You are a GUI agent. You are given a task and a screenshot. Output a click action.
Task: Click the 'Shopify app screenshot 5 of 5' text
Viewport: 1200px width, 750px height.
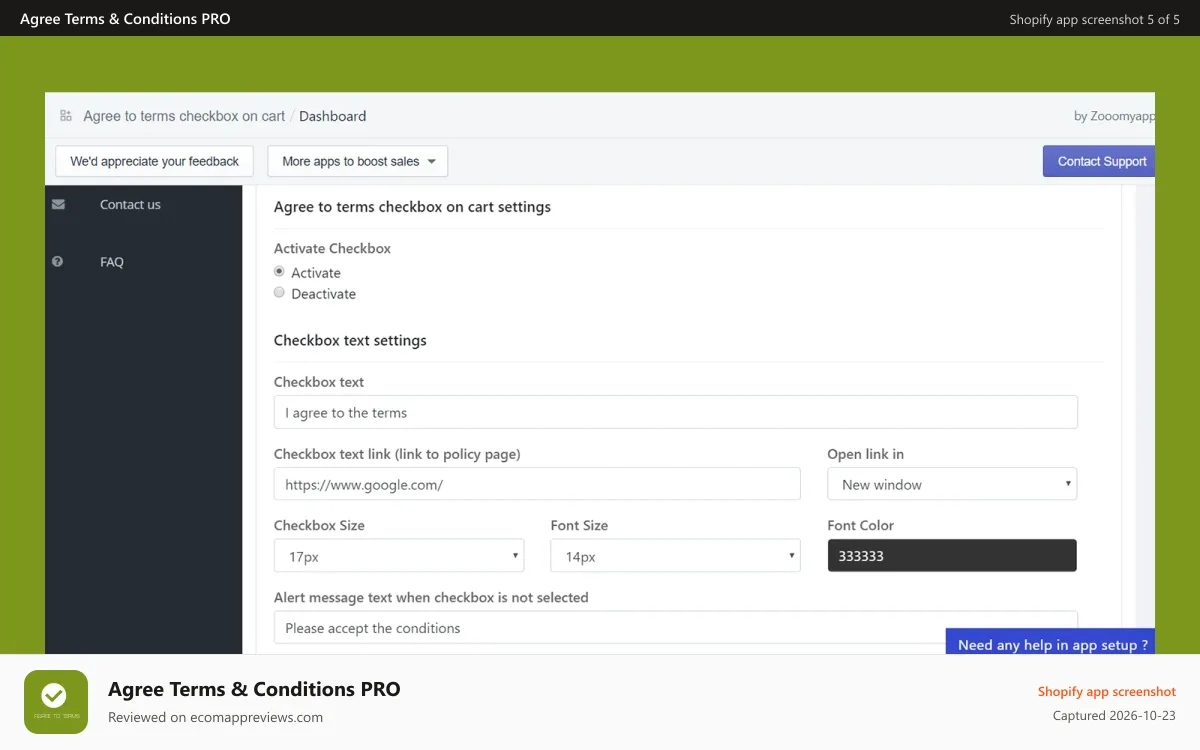click(1095, 19)
